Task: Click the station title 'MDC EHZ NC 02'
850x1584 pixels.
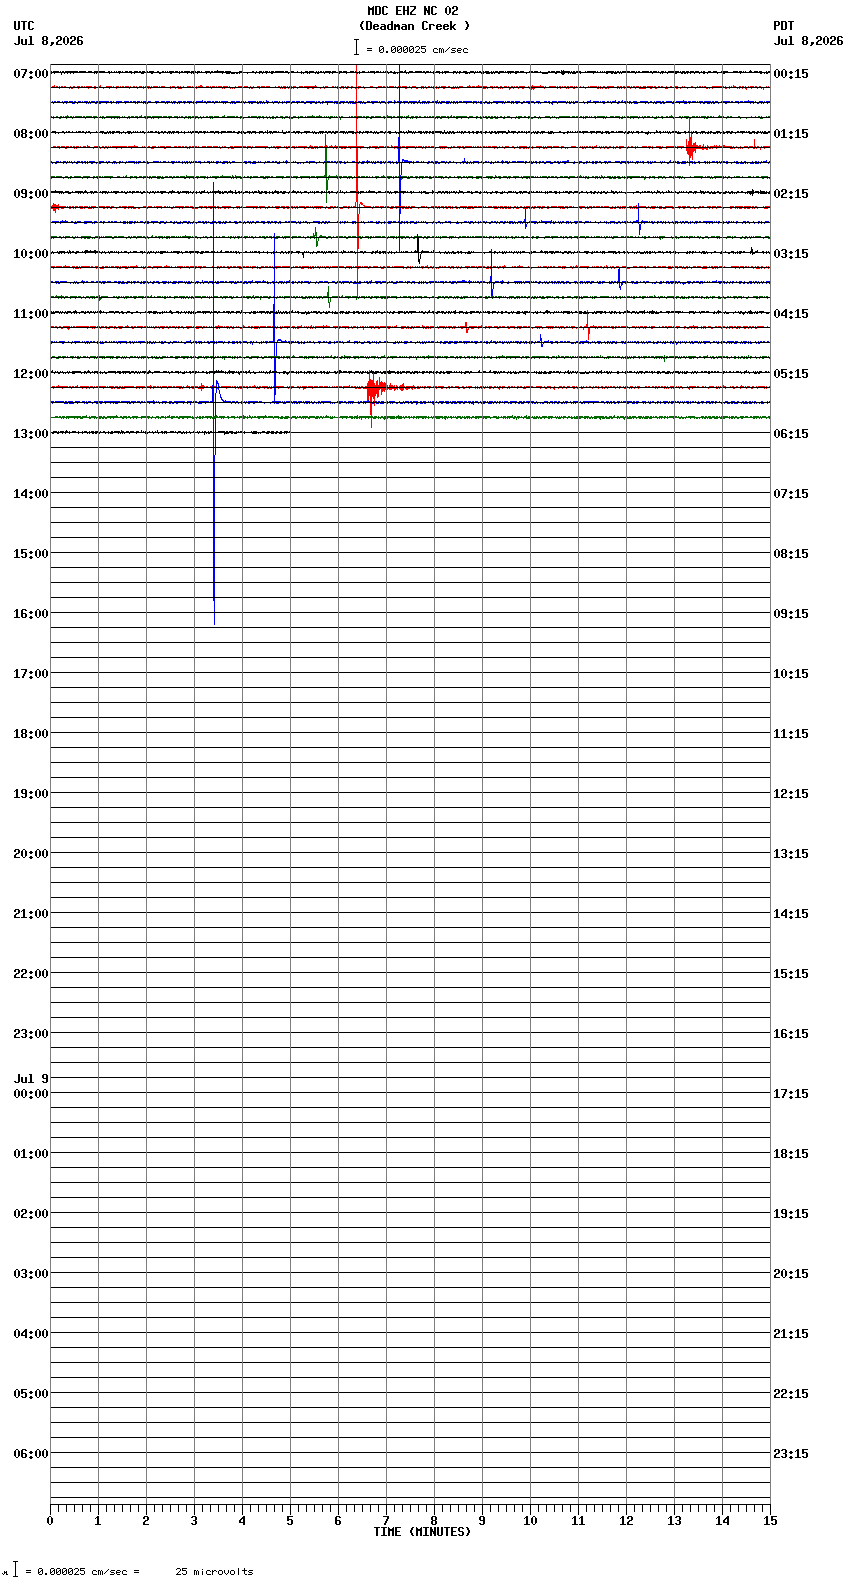Action: [x=413, y=11]
